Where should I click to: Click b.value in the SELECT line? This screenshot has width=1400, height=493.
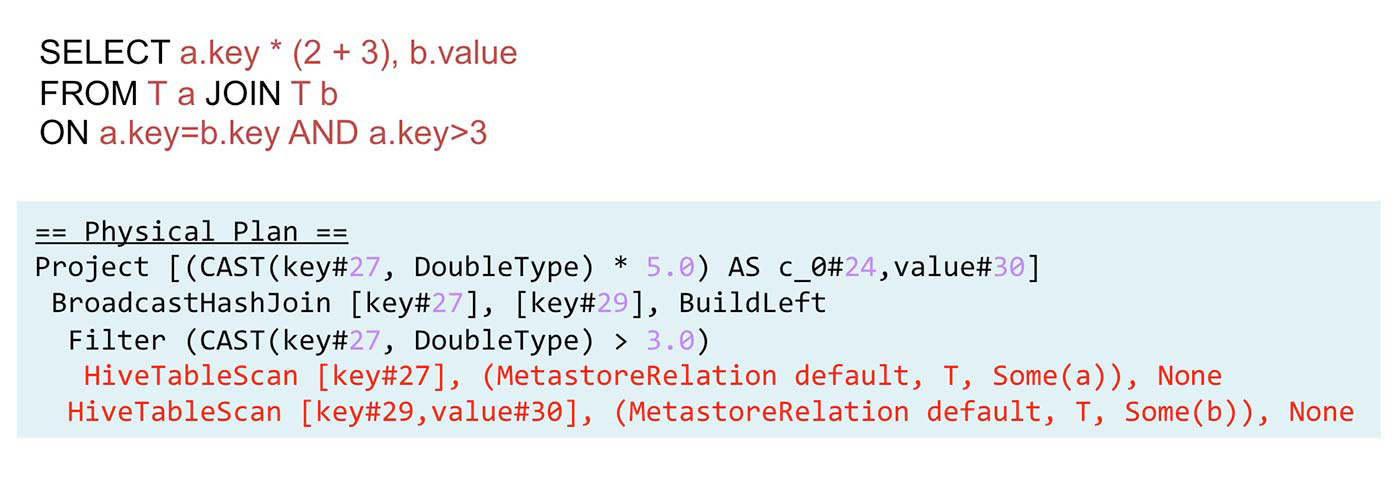(x=463, y=53)
